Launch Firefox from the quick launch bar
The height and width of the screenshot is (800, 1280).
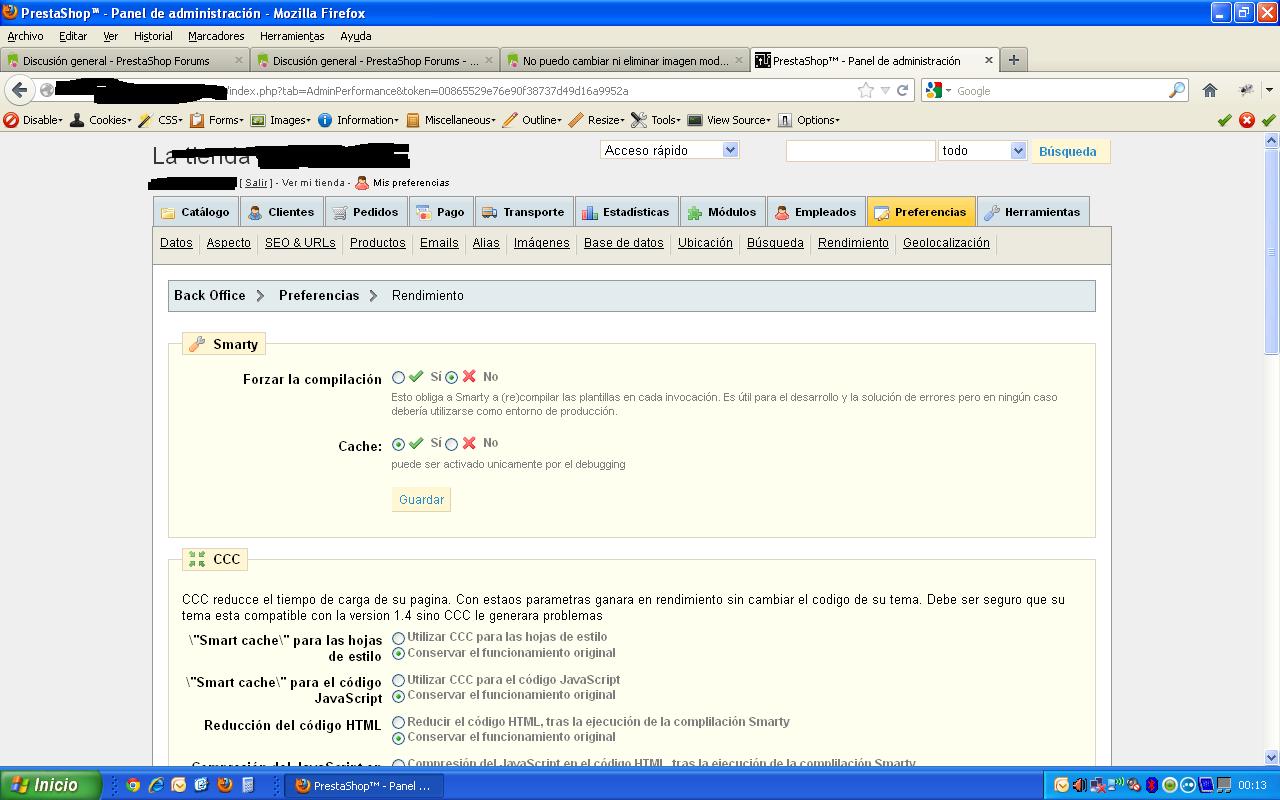[225, 785]
